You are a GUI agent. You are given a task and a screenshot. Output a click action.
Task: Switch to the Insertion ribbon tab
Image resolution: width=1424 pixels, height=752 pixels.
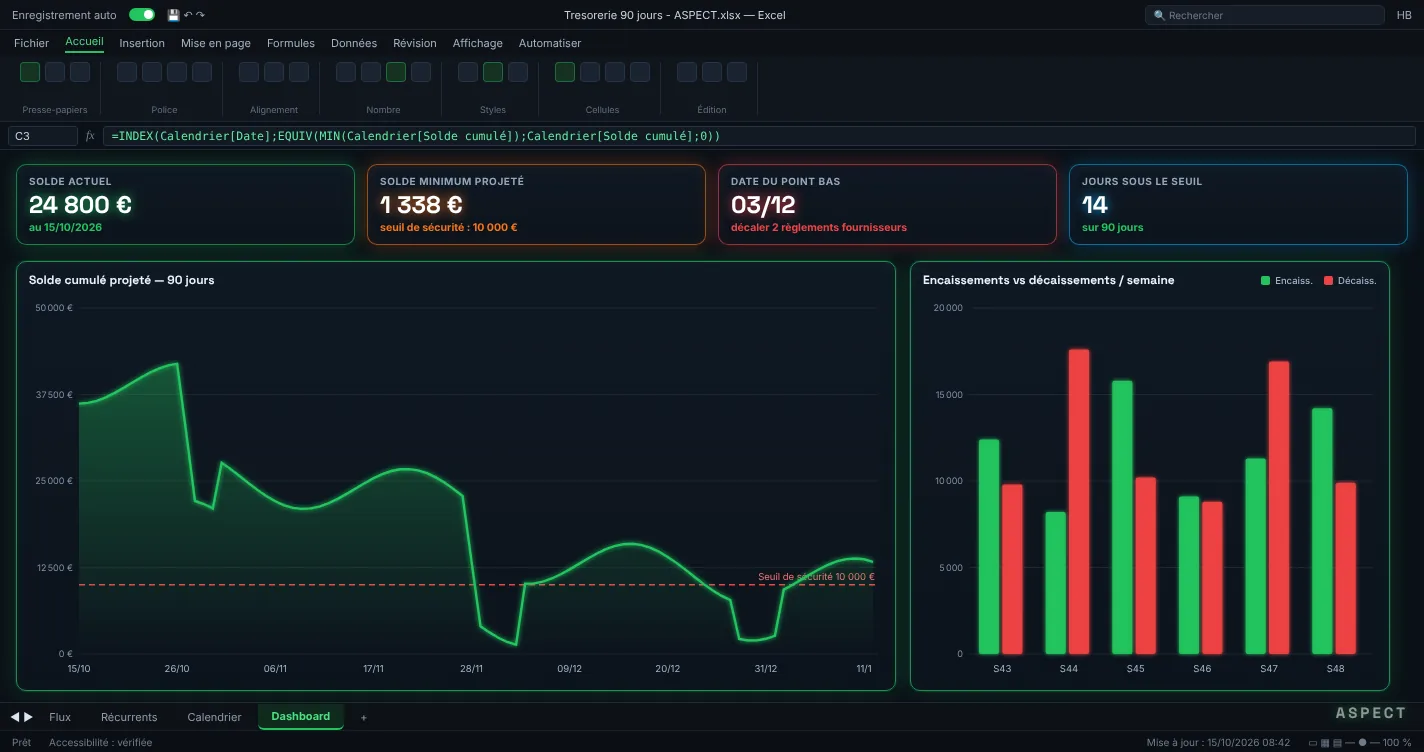[x=142, y=43]
